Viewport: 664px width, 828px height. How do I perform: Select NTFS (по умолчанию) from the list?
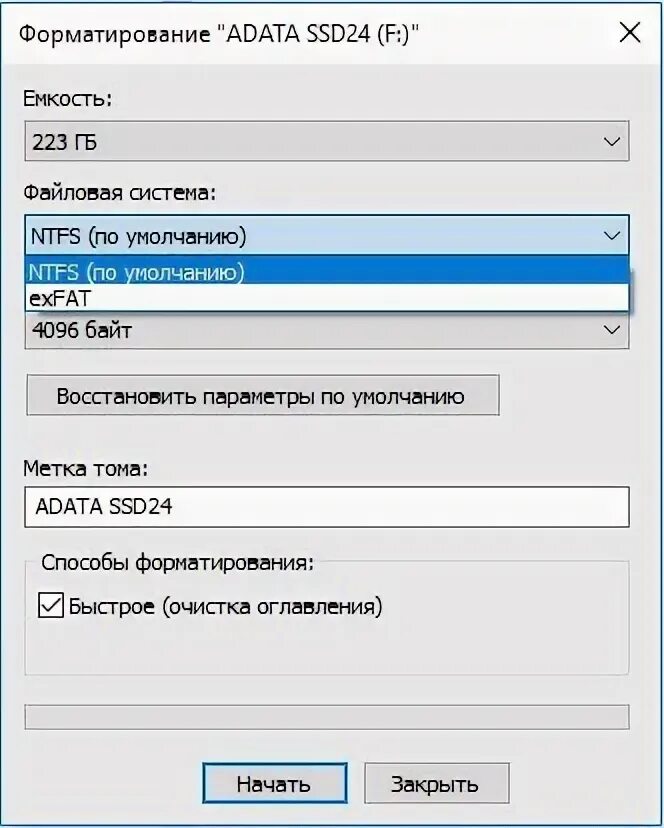pos(327,271)
